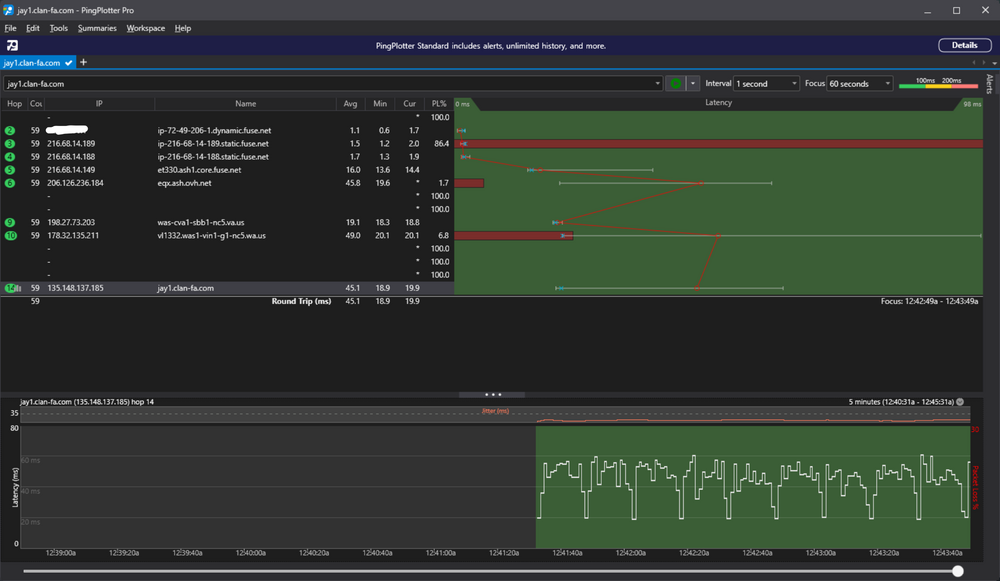
Task: Click the Name column header
Action: coord(246,103)
